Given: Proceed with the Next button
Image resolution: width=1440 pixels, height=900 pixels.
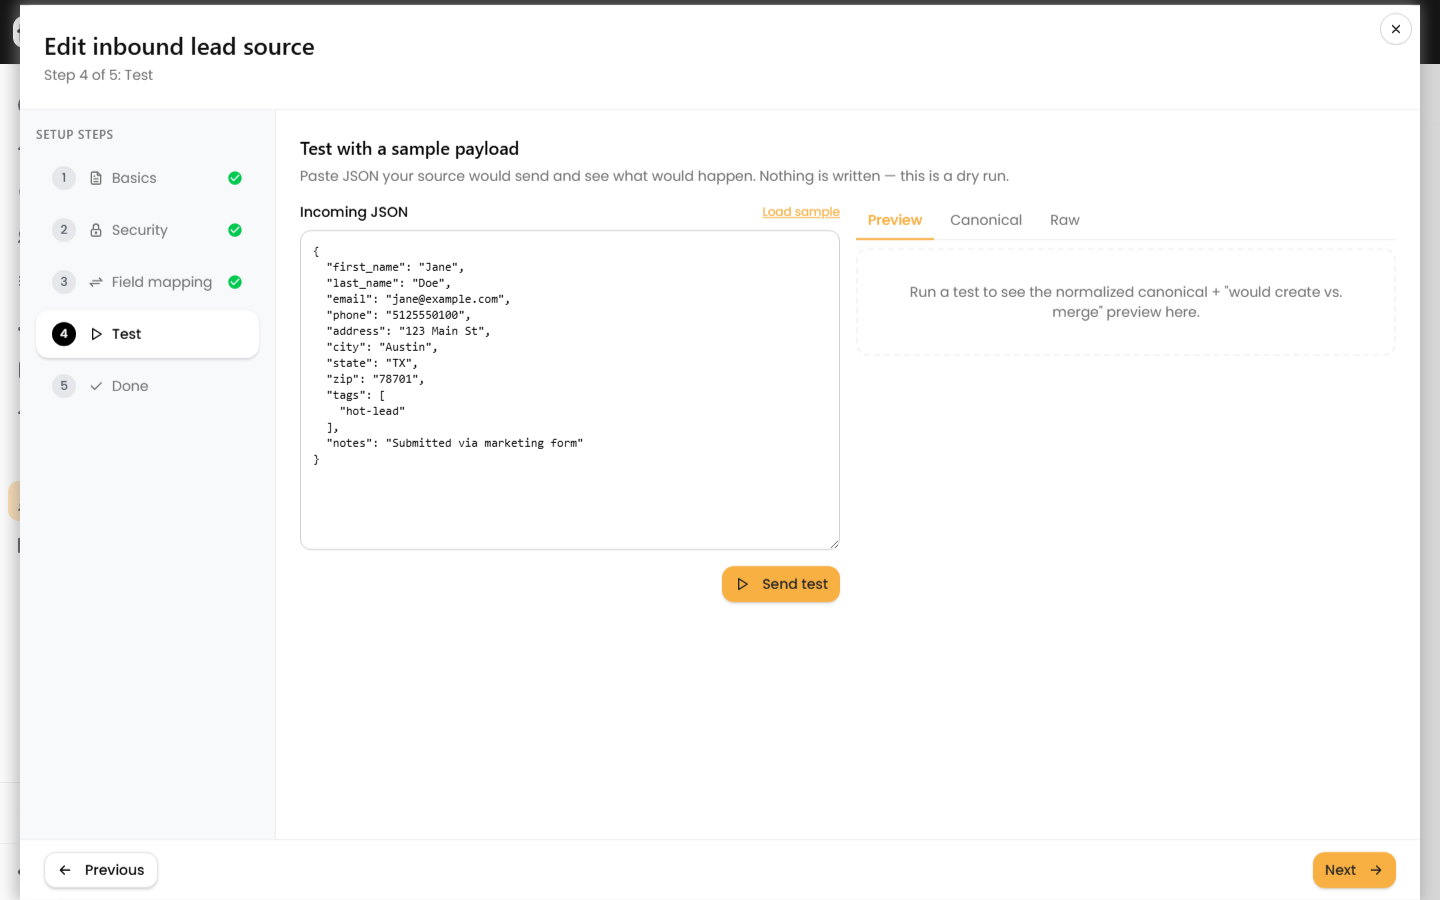Looking at the screenshot, I should coord(1354,870).
